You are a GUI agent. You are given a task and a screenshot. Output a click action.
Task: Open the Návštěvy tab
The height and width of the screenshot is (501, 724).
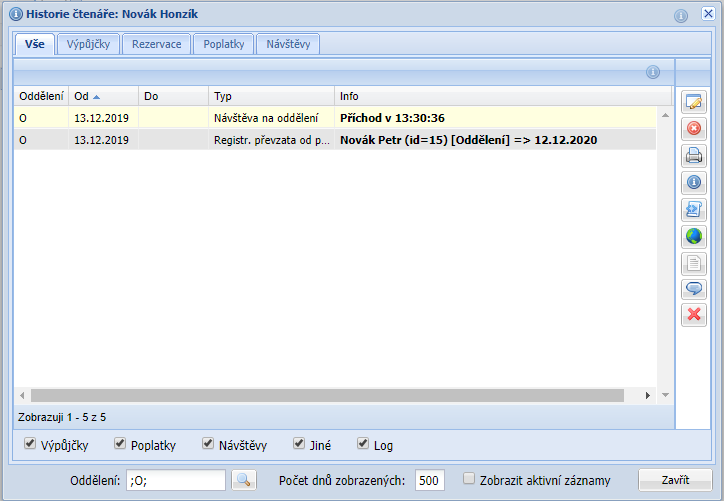[x=287, y=44]
